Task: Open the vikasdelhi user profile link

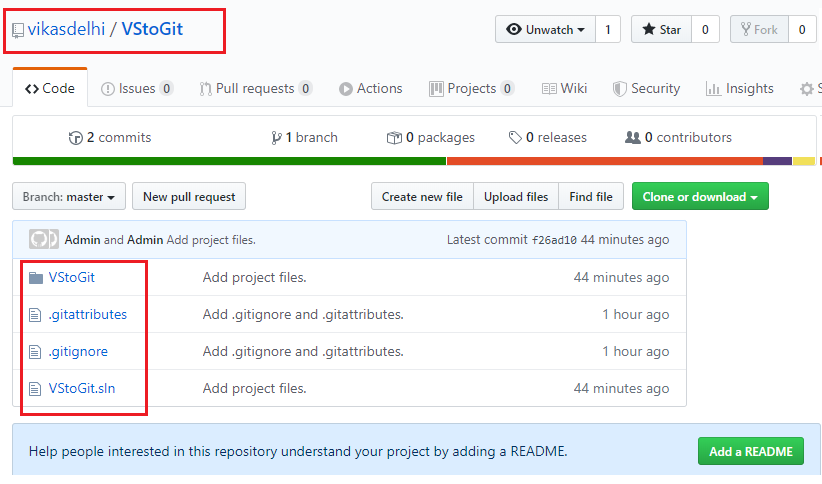Action: click(x=66, y=29)
